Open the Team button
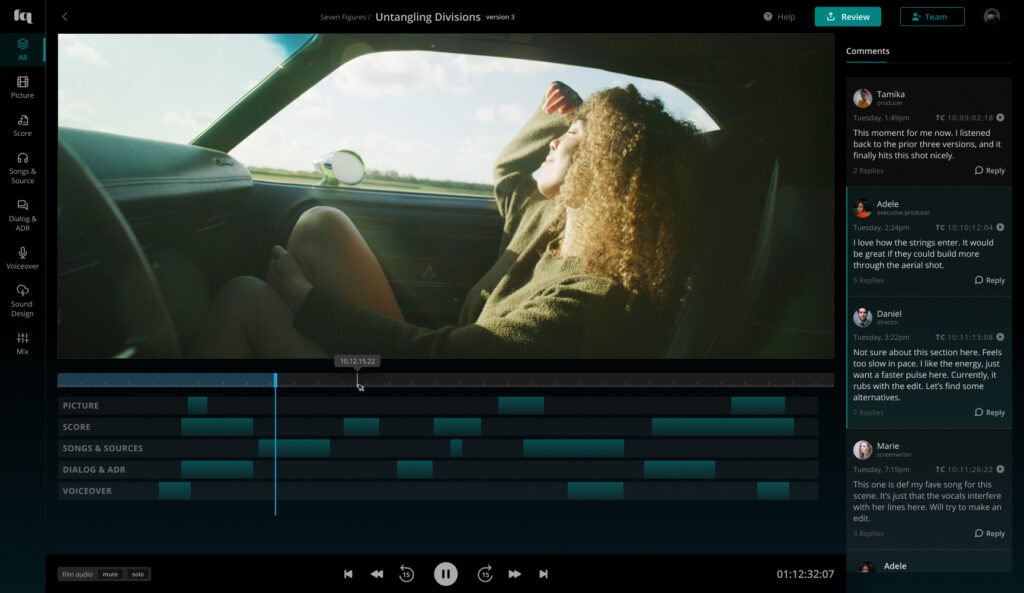Image resolution: width=1024 pixels, height=593 pixels. pyautogui.click(x=931, y=17)
